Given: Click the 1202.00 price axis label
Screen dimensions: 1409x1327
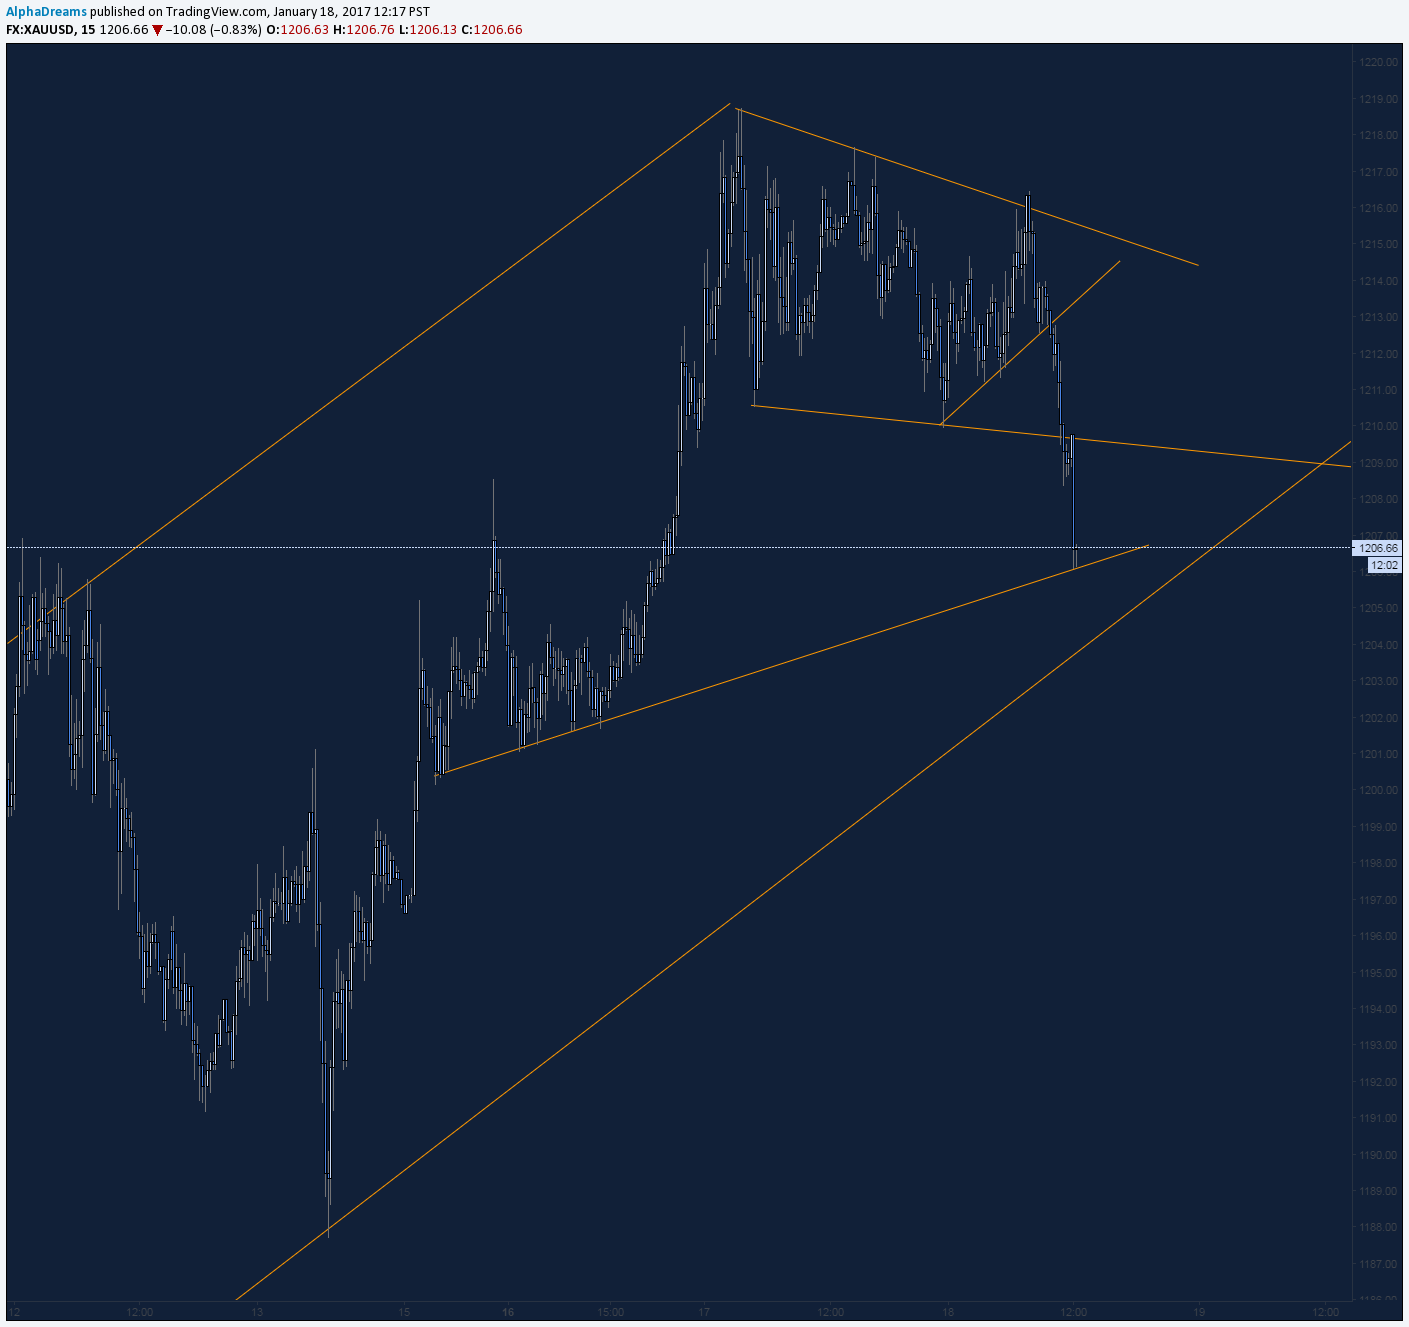Looking at the screenshot, I should (1379, 718).
